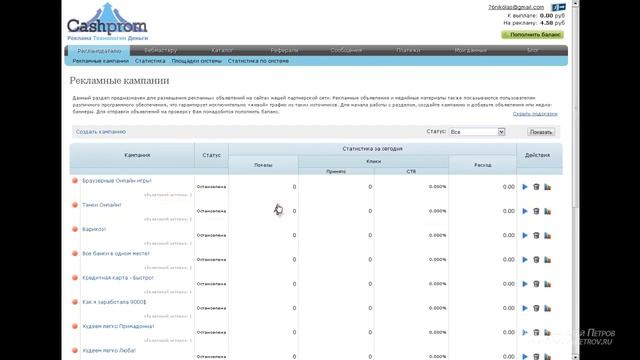Start the 'Все банки в одном месте!' campaign
Image resolution: width=640 pixels, height=360 pixels.
click(x=525, y=260)
